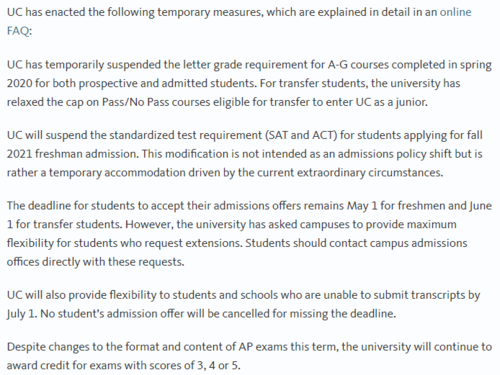
Task: Click the word 'temporary' in the first sentence
Action: pos(184,12)
